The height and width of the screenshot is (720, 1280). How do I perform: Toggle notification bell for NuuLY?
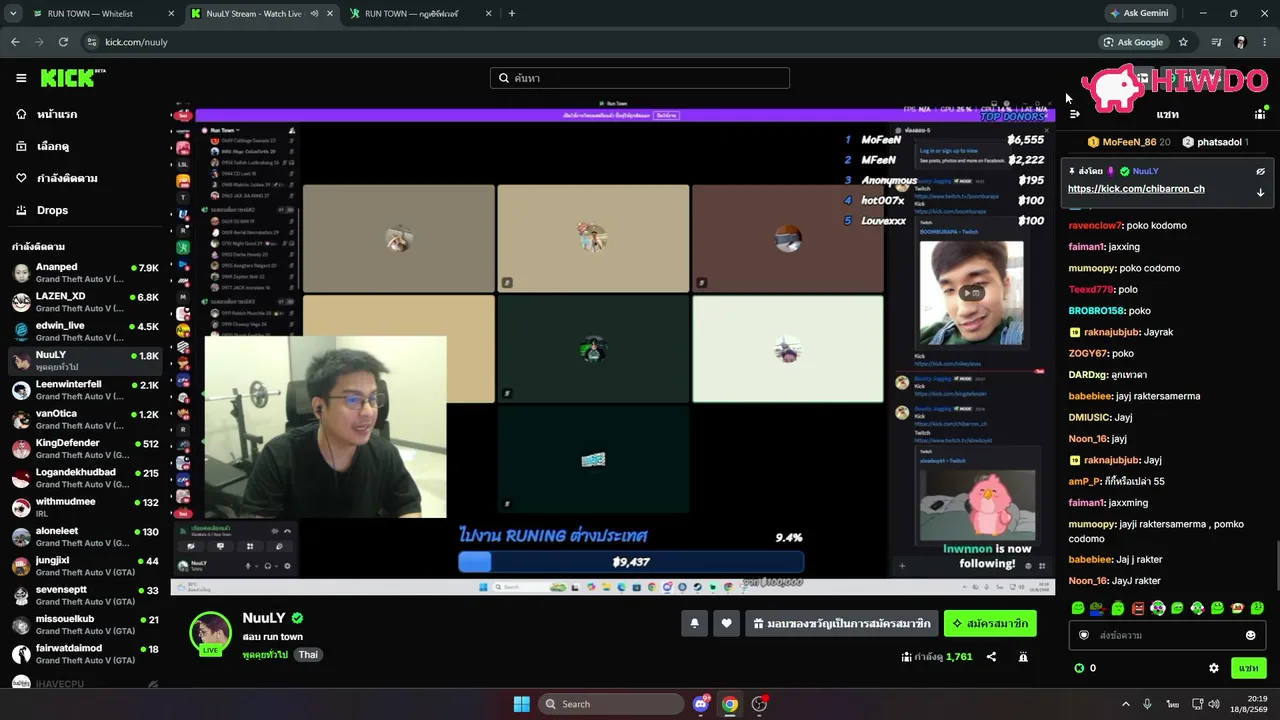tap(695, 623)
